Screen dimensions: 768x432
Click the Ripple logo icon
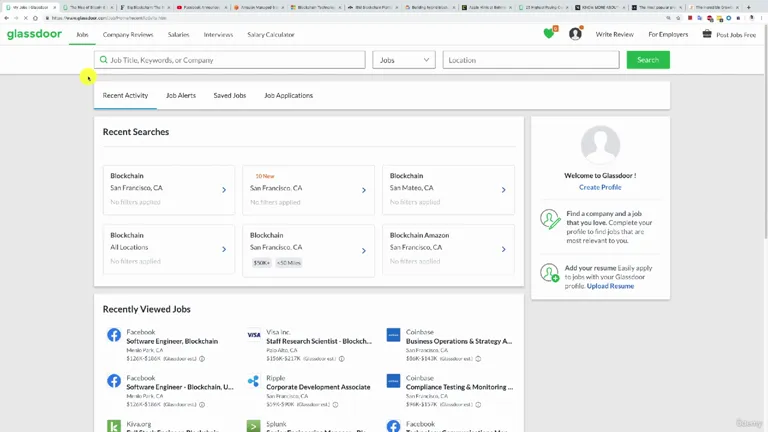pos(253,381)
